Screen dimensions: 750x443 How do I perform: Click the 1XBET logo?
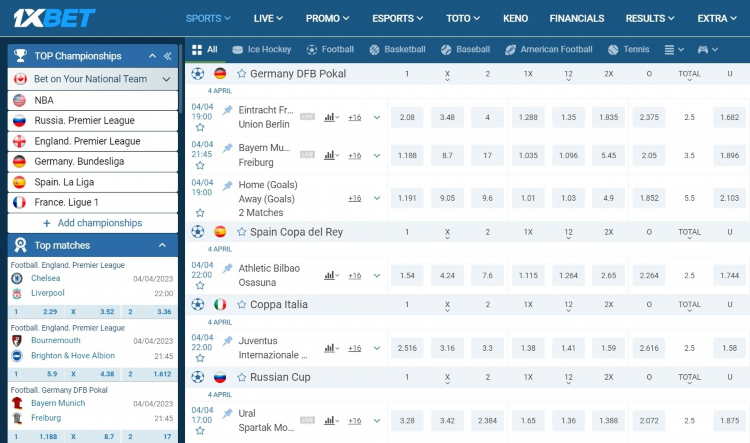pos(54,18)
